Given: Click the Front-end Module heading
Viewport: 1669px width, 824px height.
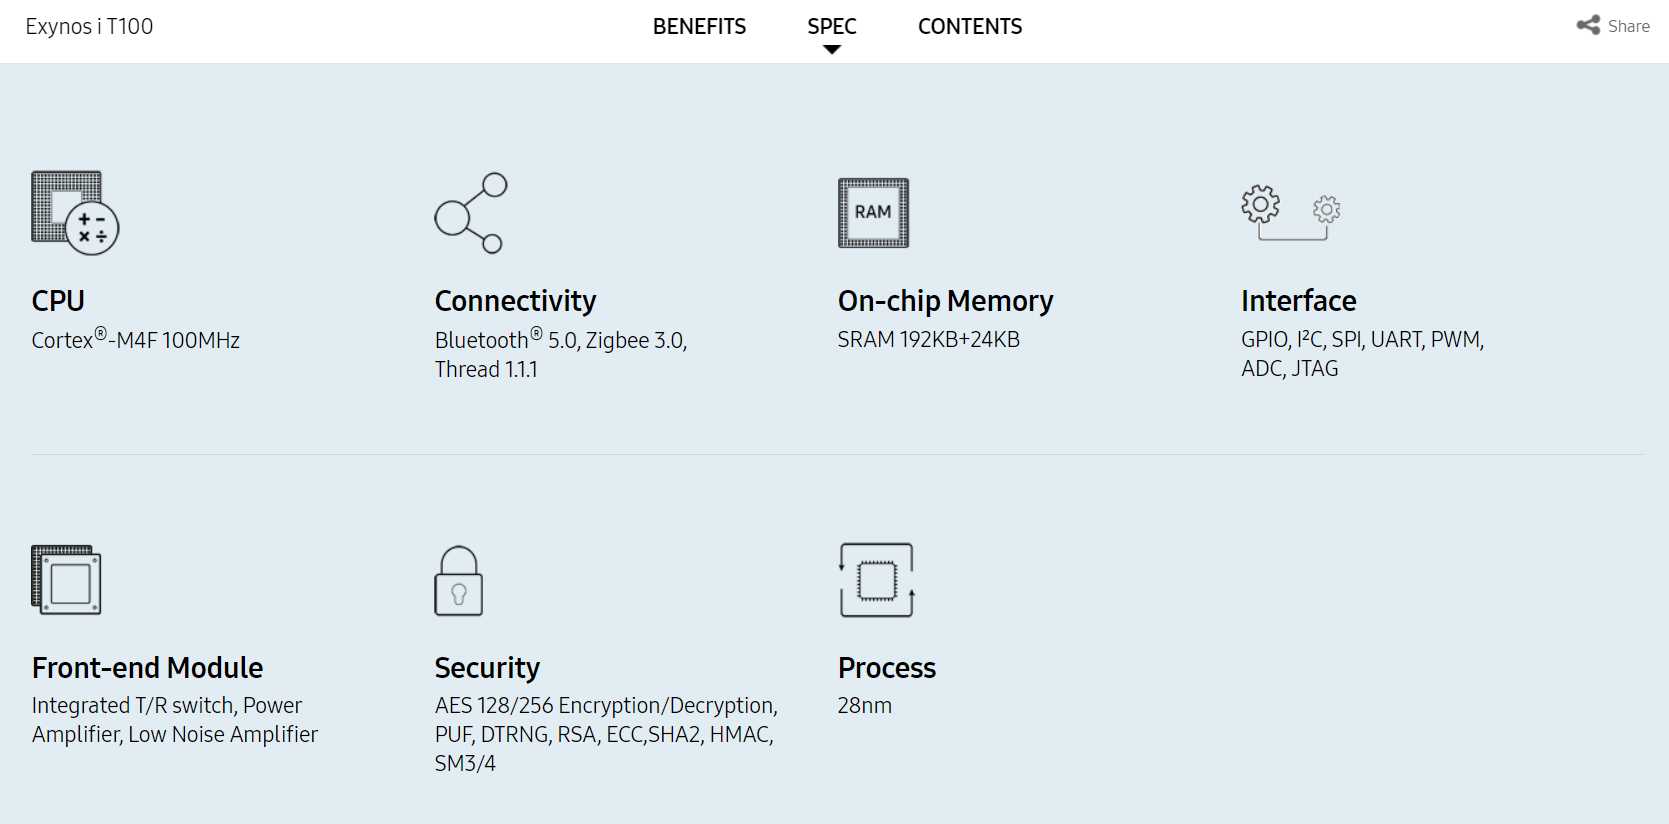Looking at the screenshot, I should point(147,668).
